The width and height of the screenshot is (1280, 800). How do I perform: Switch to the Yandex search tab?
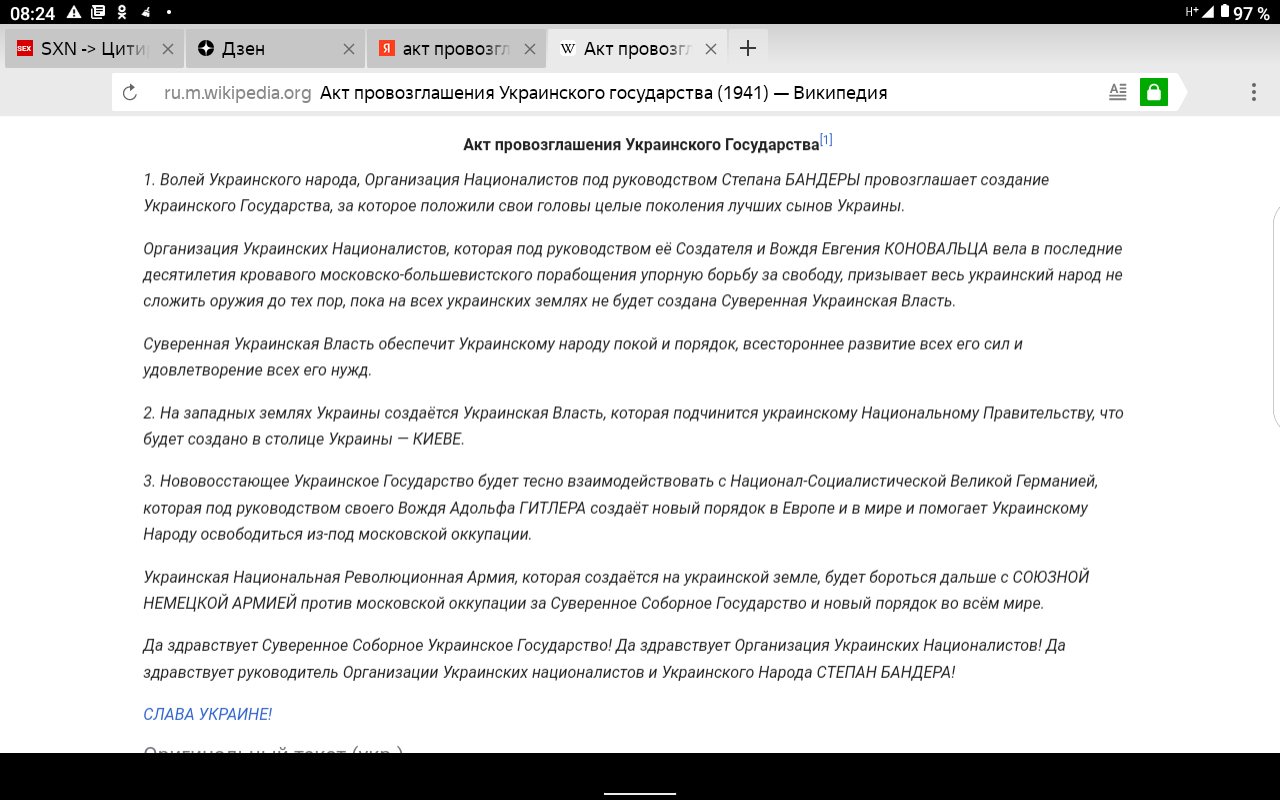[x=456, y=48]
